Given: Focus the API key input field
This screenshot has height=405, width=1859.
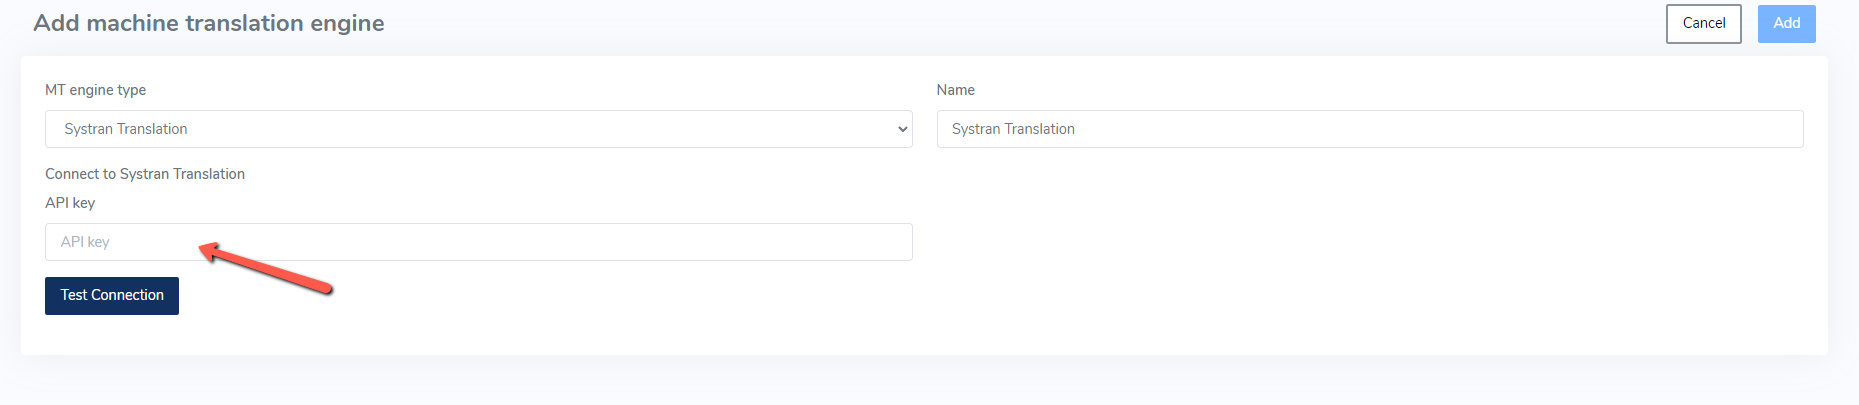Looking at the screenshot, I should pos(478,242).
